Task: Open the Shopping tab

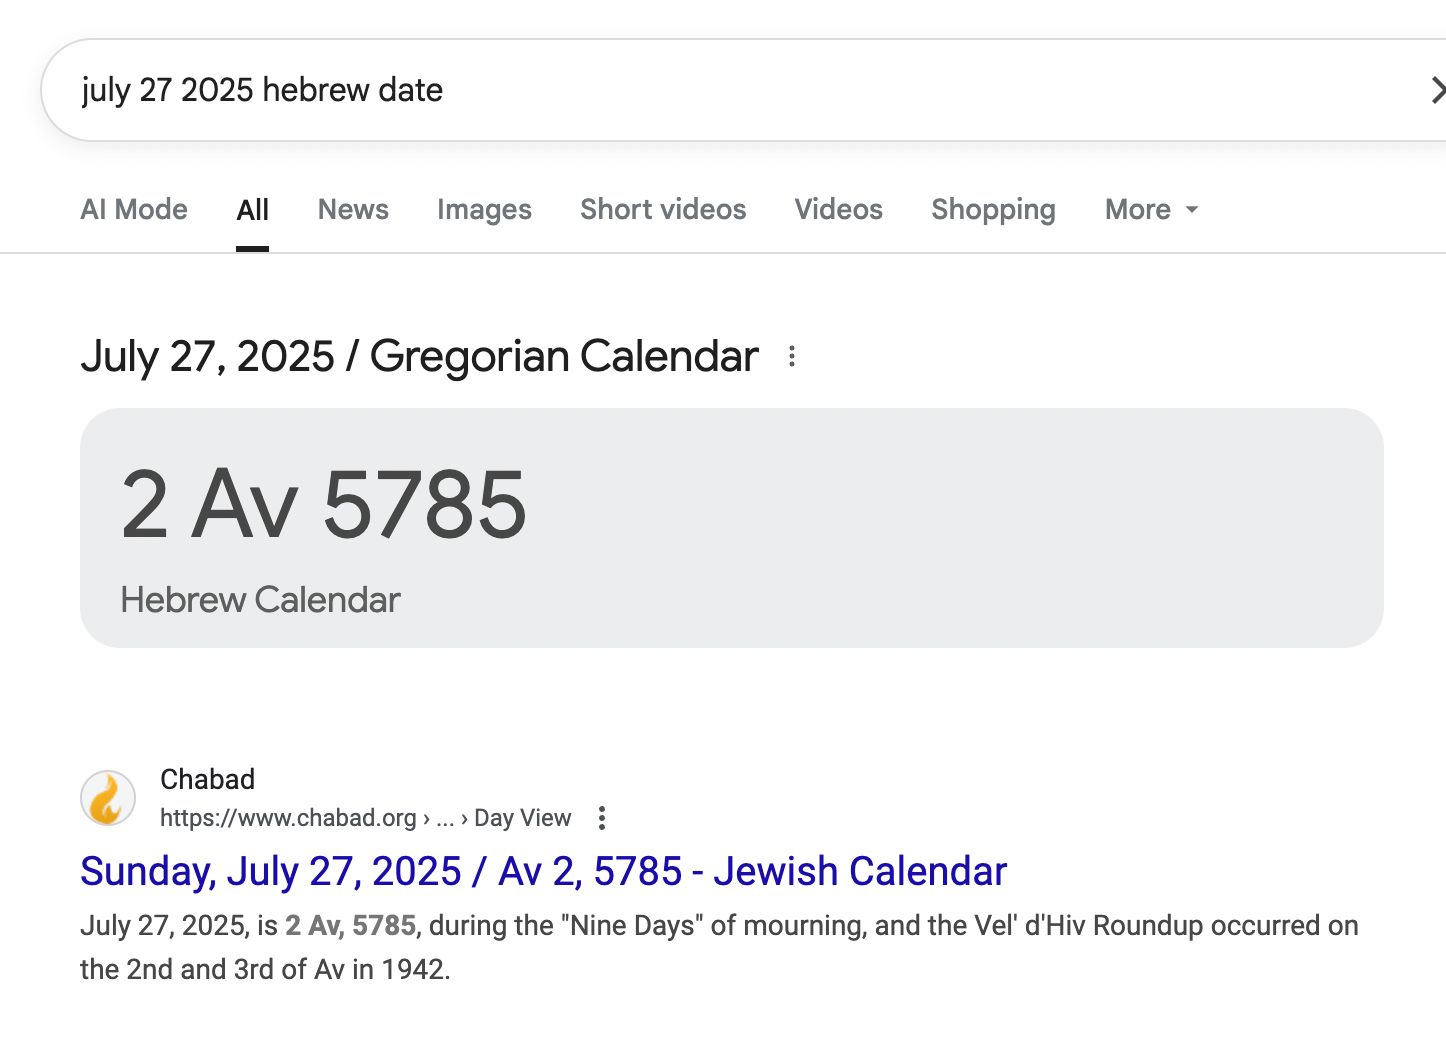Action: [x=993, y=210]
